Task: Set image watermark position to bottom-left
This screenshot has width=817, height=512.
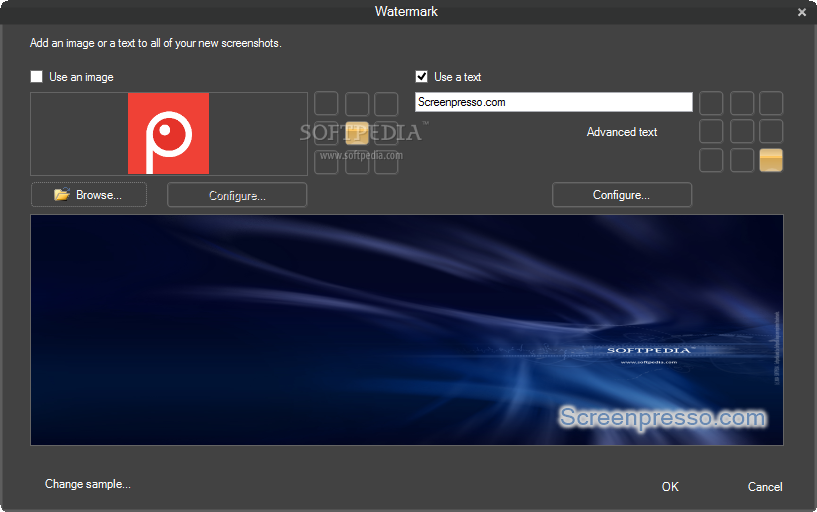Action: (x=326, y=162)
